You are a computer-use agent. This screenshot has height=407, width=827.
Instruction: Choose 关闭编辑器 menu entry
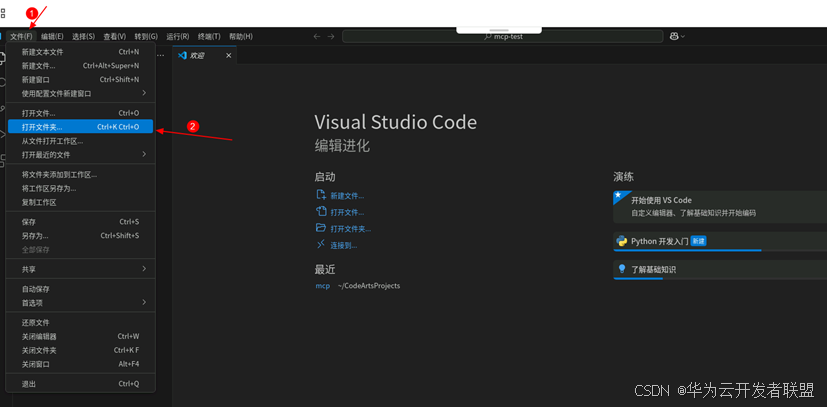[x=80, y=336]
